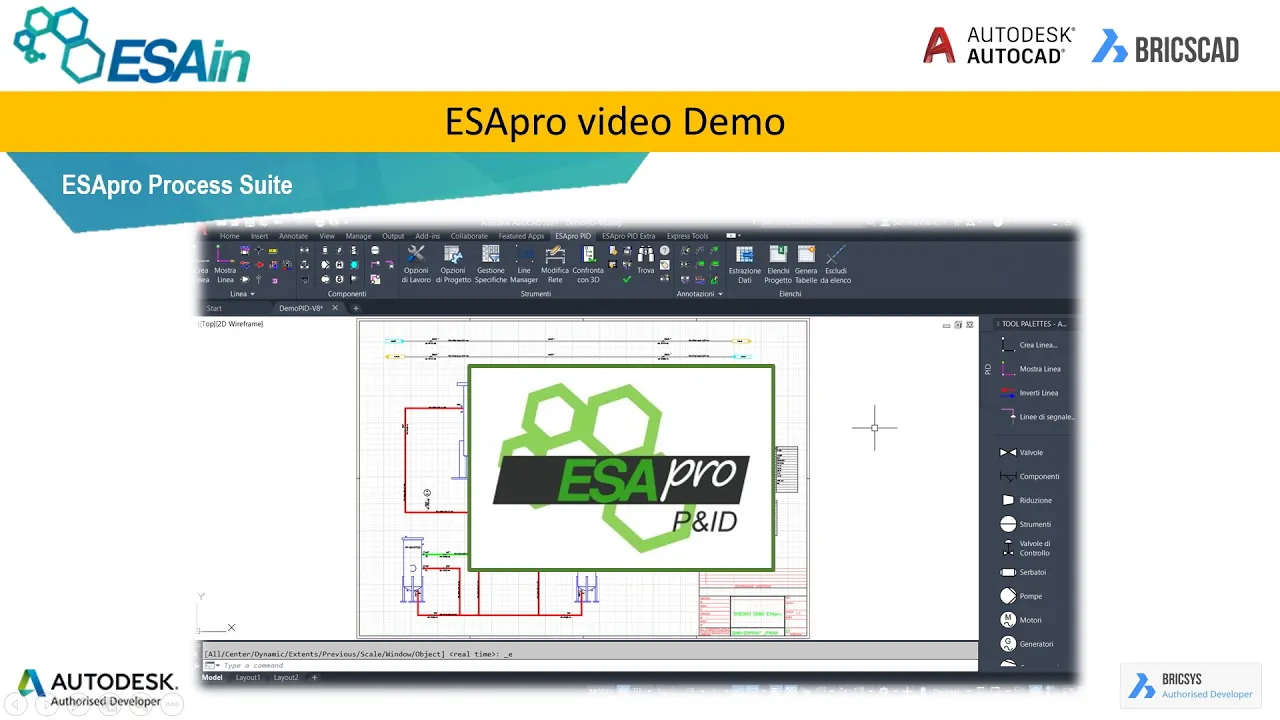This screenshot has width=1280, height=720.
Task: Restore the drawing viewport window button
Action: [958, 325]
